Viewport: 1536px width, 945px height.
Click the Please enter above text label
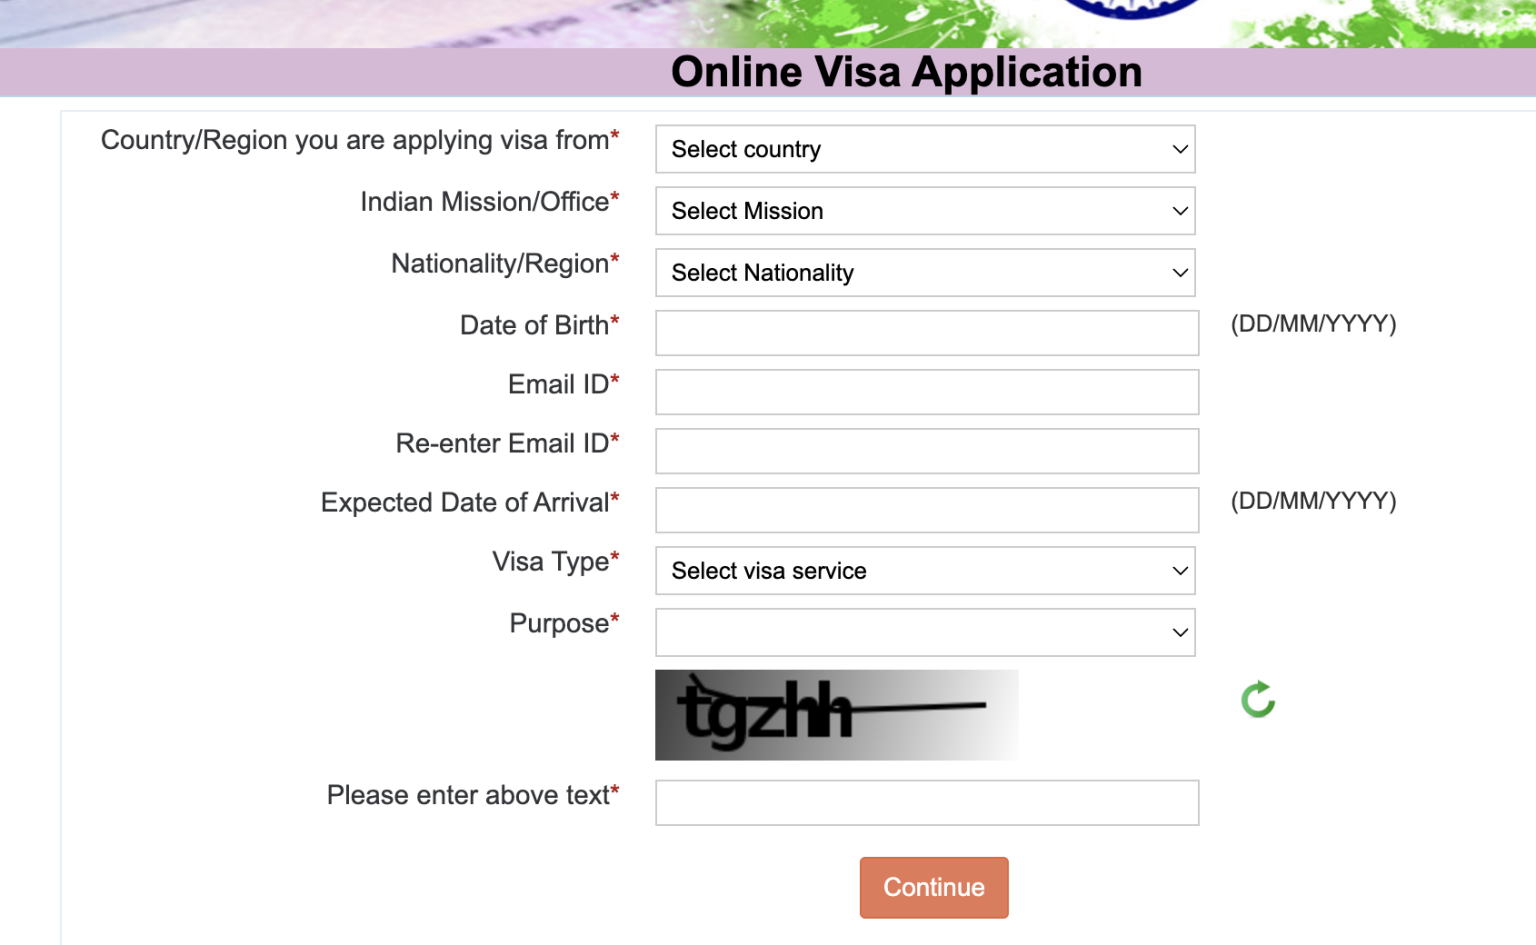coord(468,795)
